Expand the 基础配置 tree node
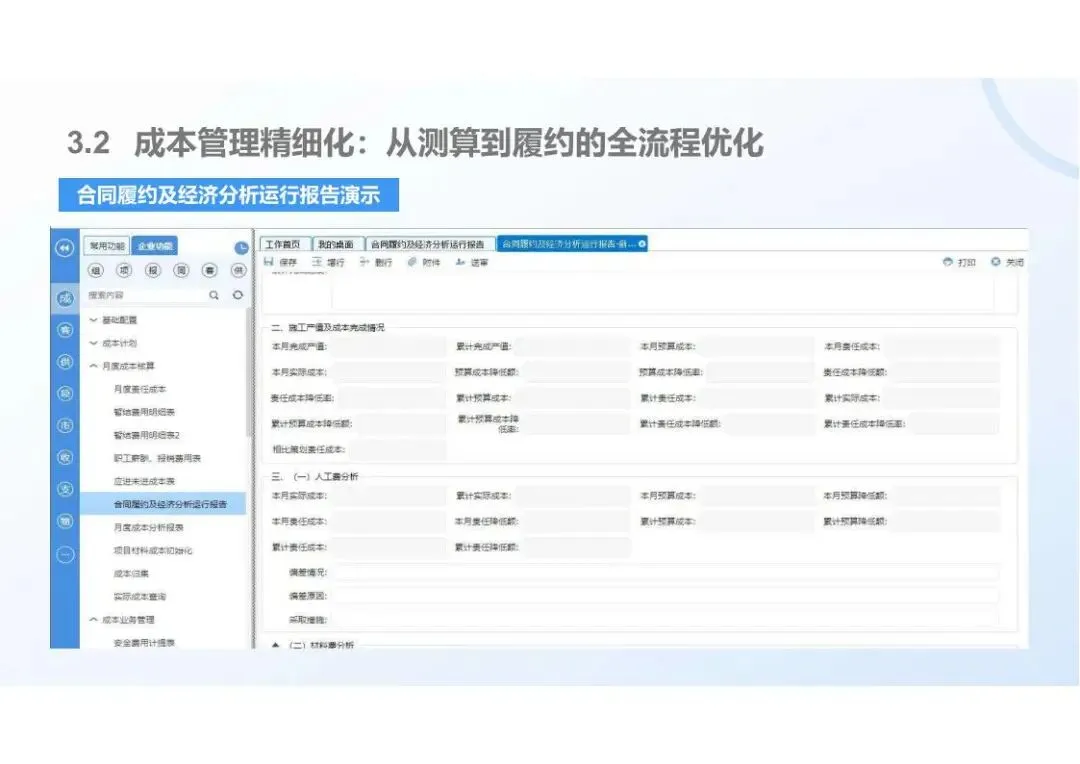The height and width of the screenshot is (764, 1080). pyautogui.click(x=94, y=320)
